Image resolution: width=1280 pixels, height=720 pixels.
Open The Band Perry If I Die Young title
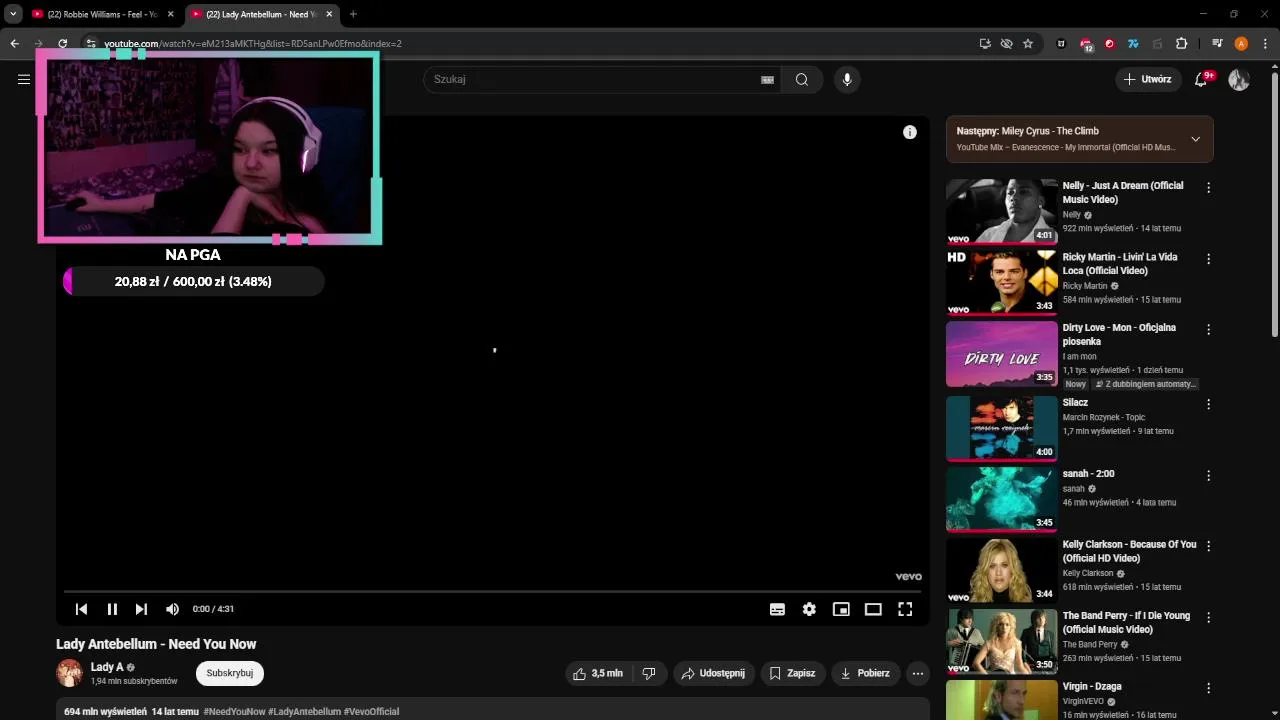tap(1126, 622)
